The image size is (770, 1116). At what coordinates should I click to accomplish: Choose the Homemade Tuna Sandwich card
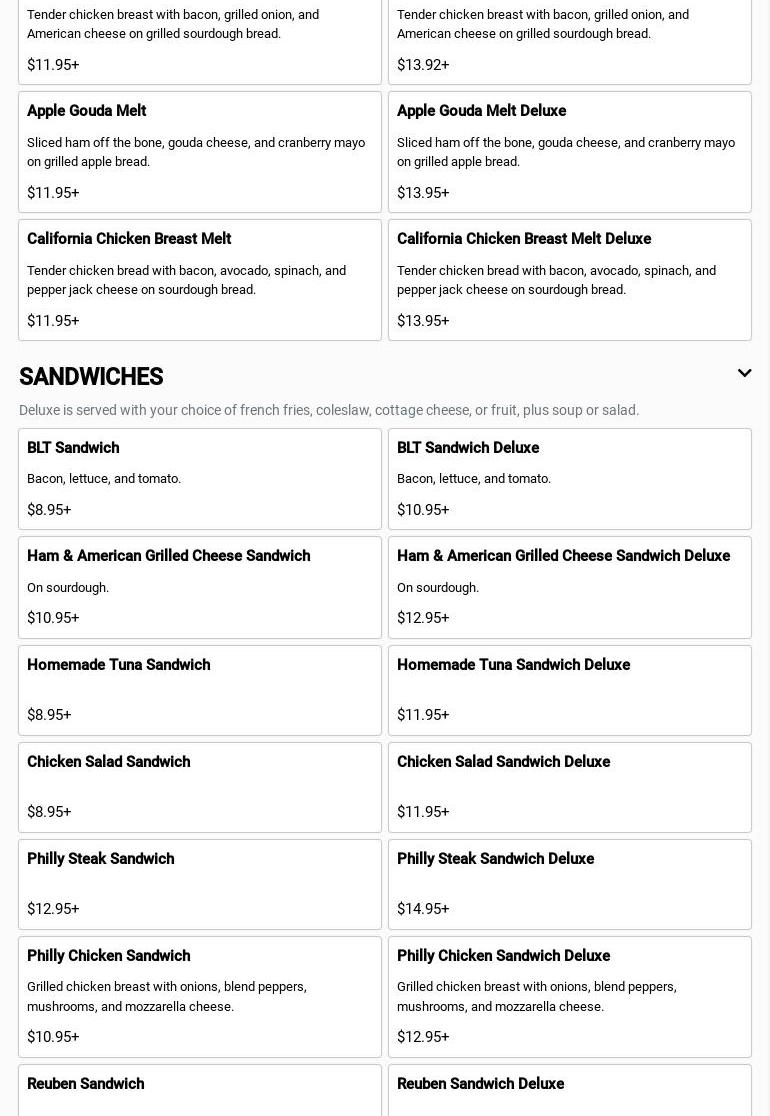click(x=199, y=690)
